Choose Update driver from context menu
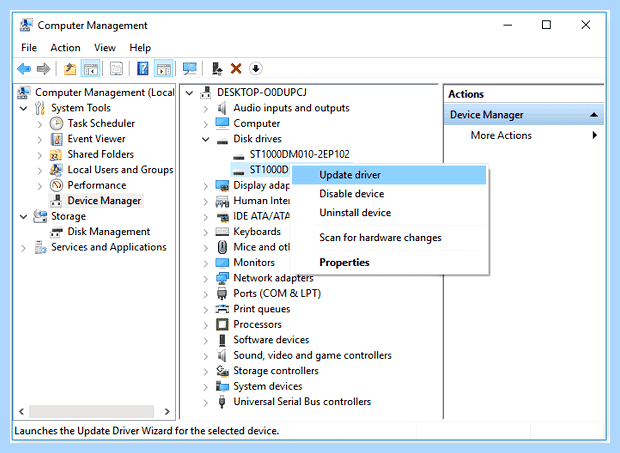 click(x=389, y=175)
